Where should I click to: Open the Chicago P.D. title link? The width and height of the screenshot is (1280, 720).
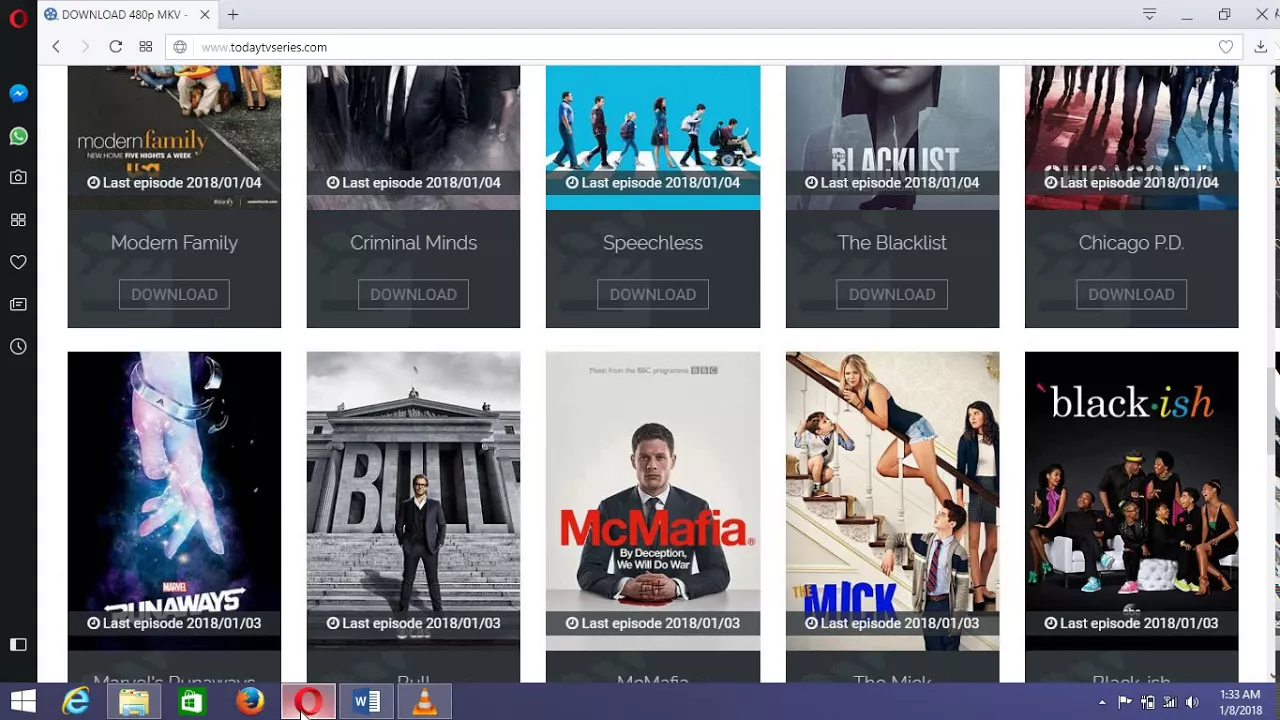pyautogui.click(x=1131, y=243)
